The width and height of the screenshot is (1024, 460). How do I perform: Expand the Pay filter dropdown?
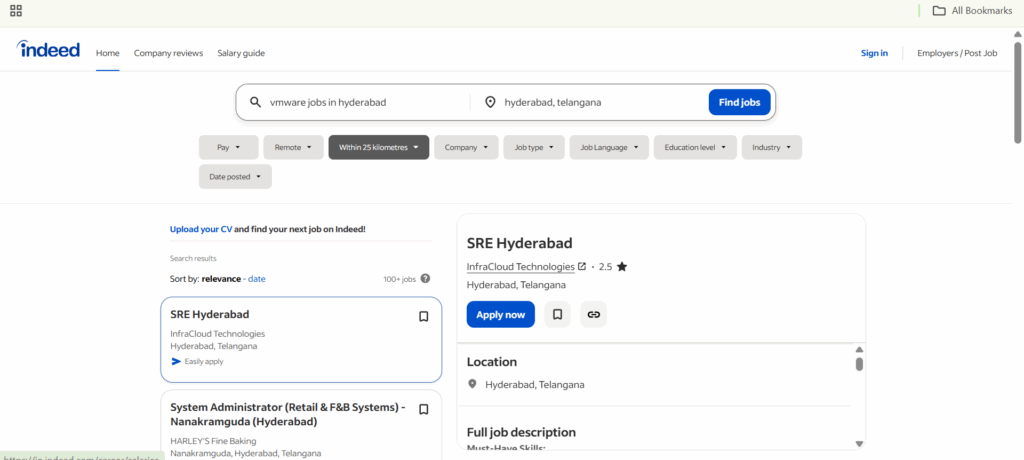[x=228, y=148]
